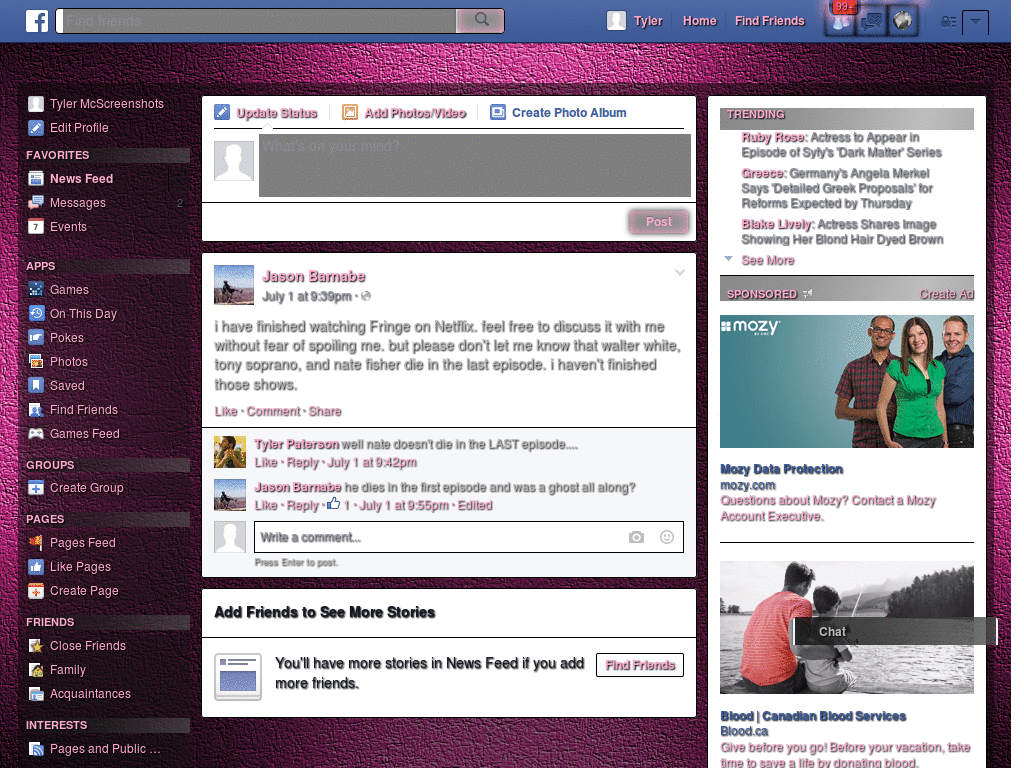The height and width of the screenshot is (768, 1024).
Task: Select the Create Photo Album tab
Action: point(558,112)
